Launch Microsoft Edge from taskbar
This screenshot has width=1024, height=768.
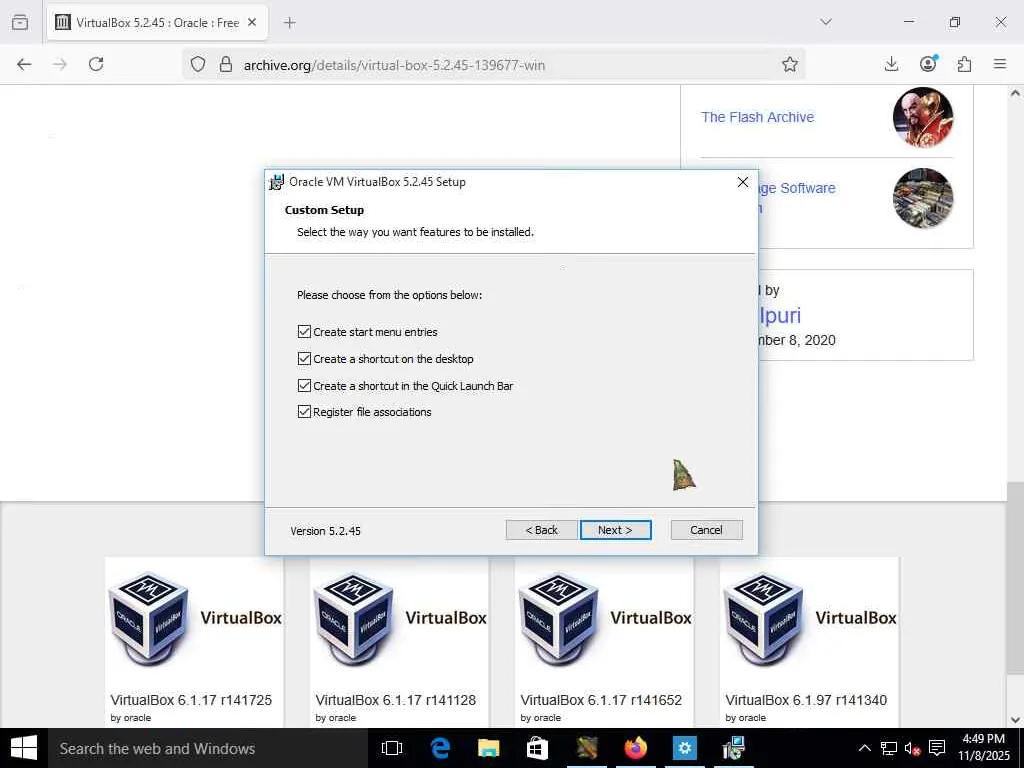pyautogui.click(x=440, y=748)
